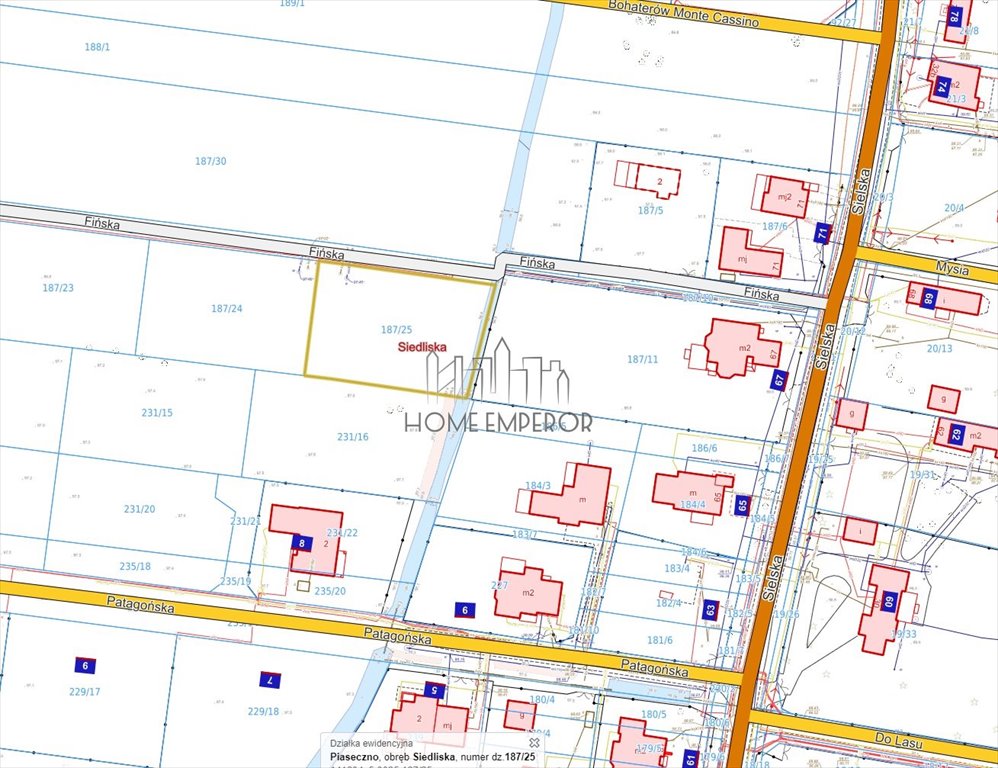
Task: Click the blue address marker 65
Action: (x=741, y=505)
